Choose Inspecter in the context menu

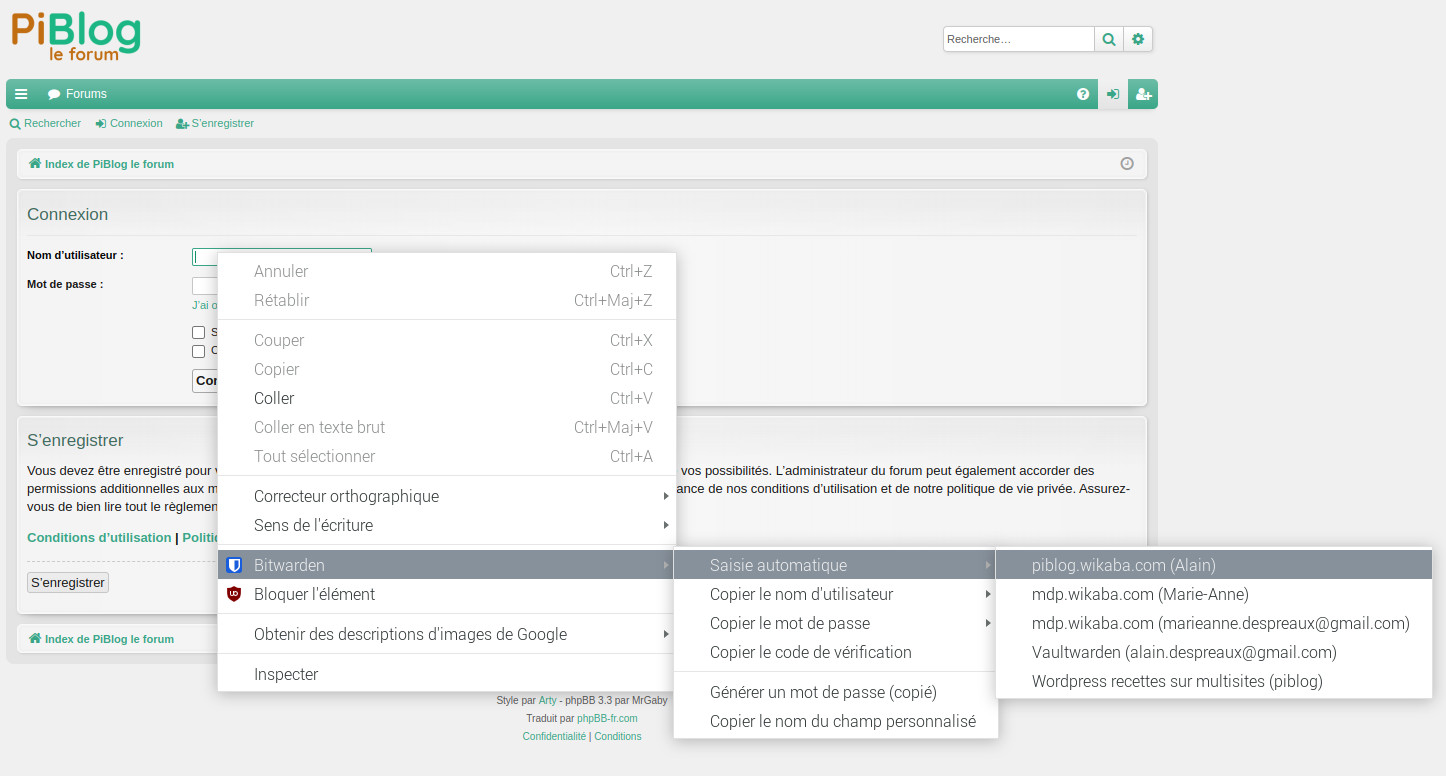click(x=286, y=674)
